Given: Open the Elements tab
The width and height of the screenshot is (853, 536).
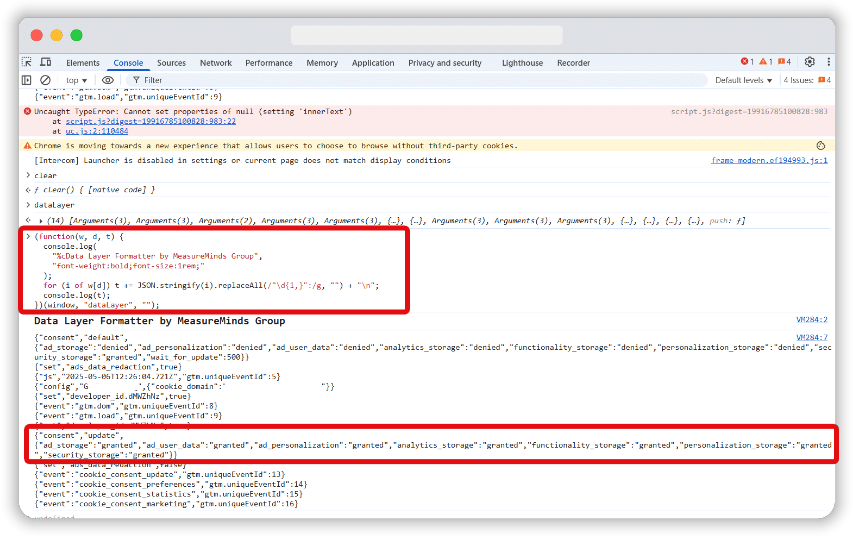Looking at the screenshot, I should (x=83, y=63).
